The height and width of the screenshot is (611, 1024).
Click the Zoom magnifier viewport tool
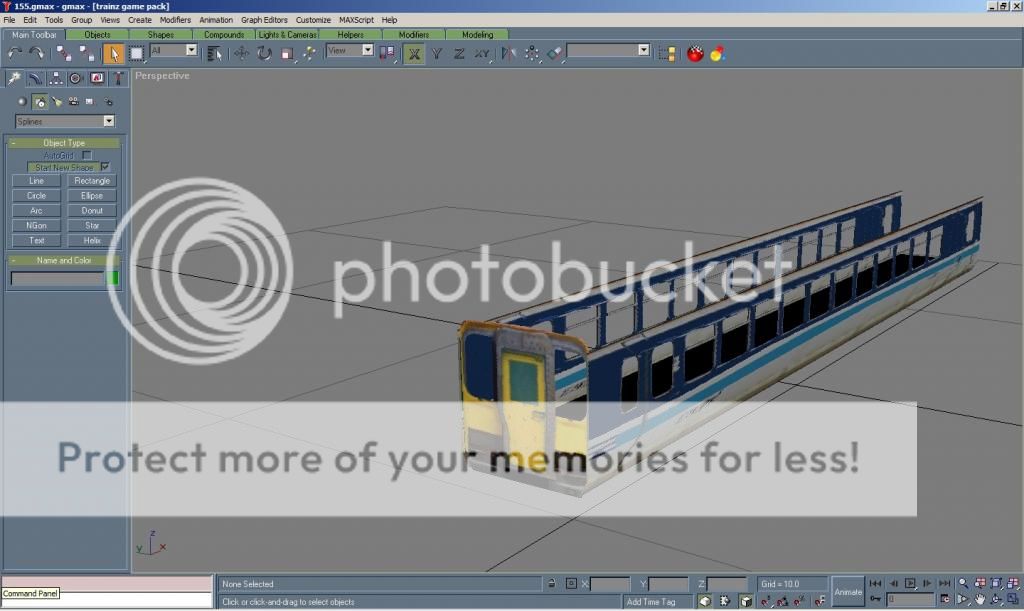coord(963,583)
